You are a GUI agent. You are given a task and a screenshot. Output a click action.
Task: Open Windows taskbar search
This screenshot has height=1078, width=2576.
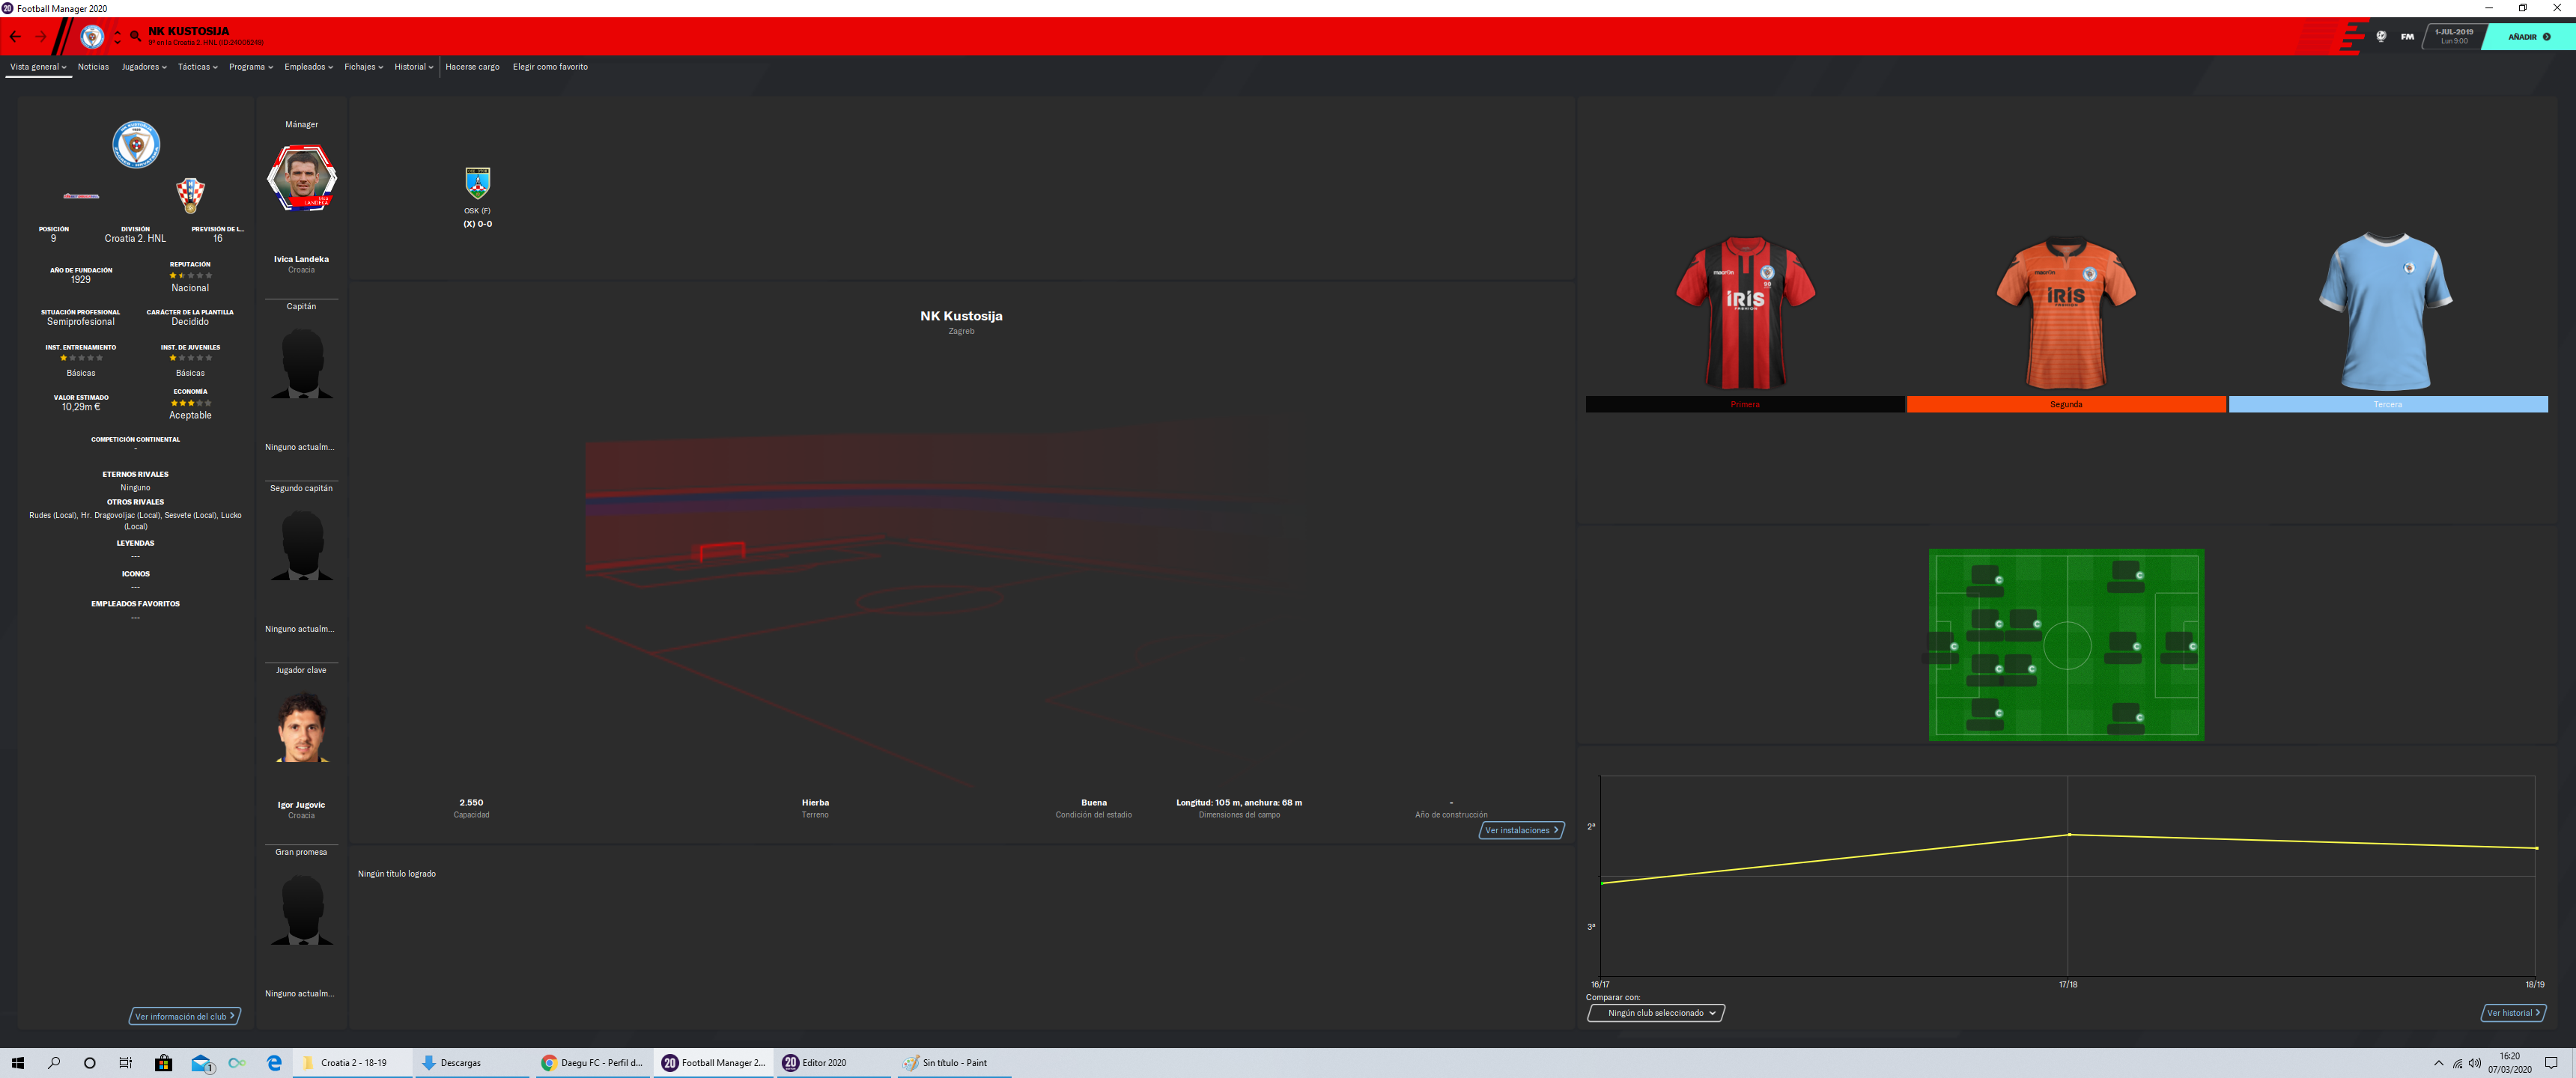[x=54, y=1063]
